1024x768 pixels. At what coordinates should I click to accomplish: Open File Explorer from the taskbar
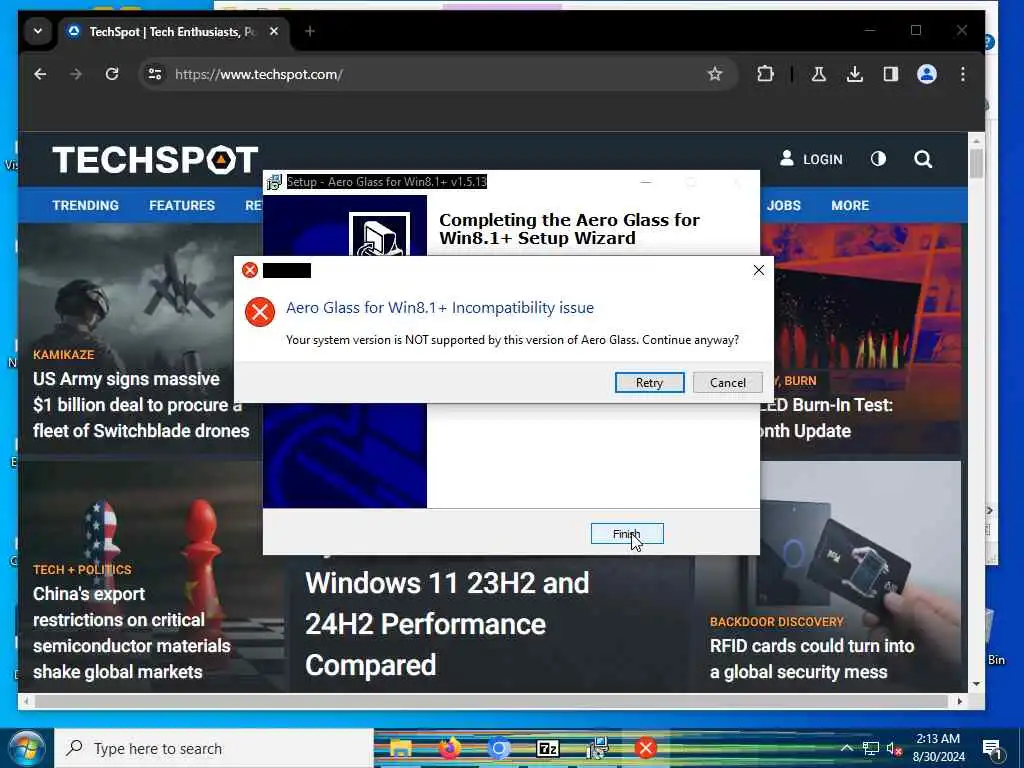pos(401,748)
